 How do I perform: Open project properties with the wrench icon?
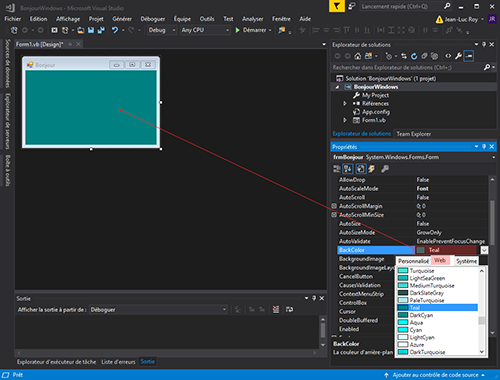pos(458,56)
